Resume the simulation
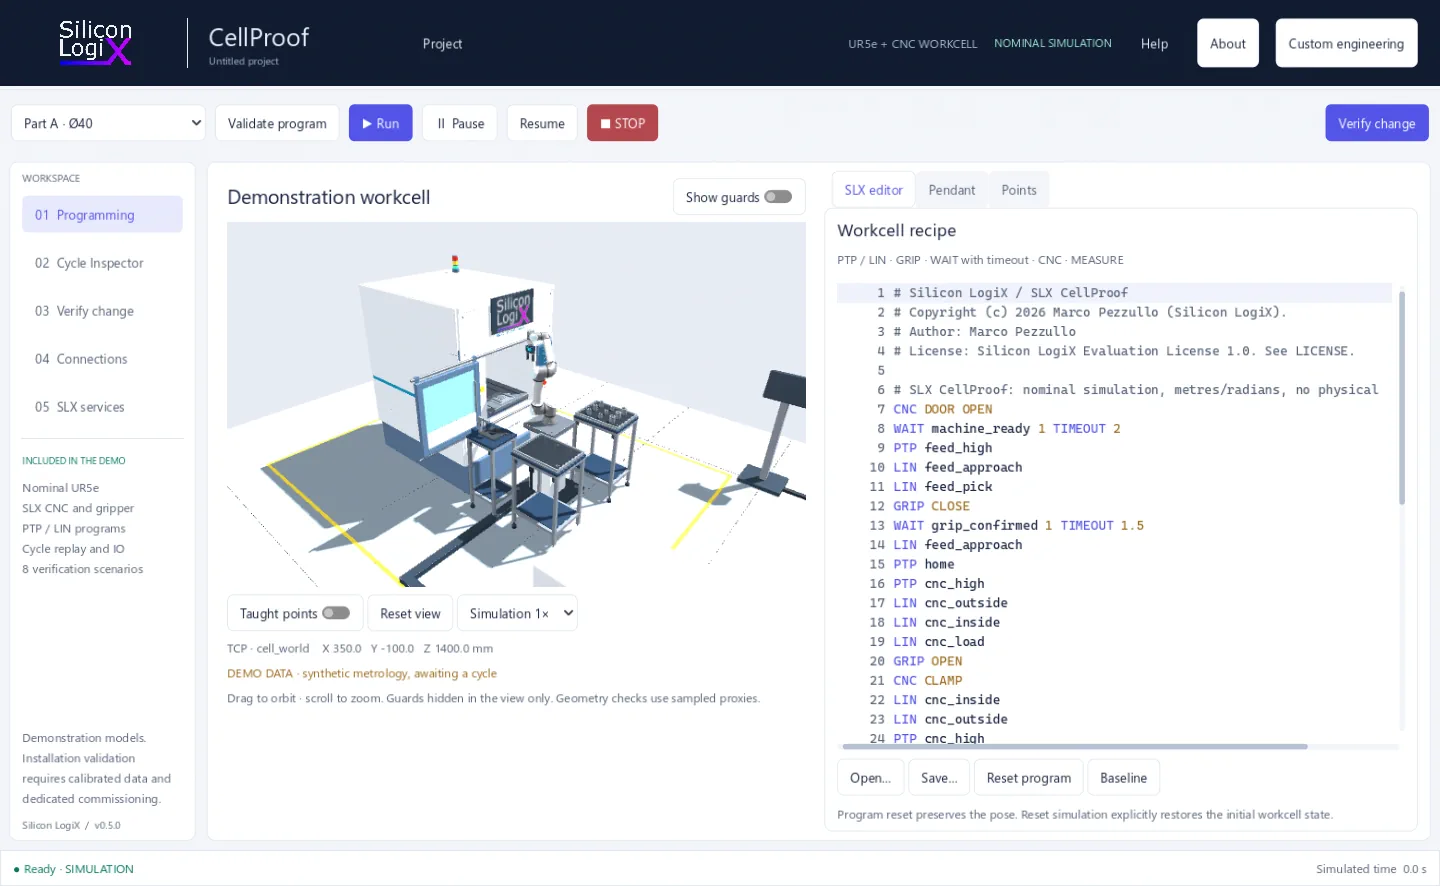This screenshot has height=886, width=1440. click(x=542, y=123)
